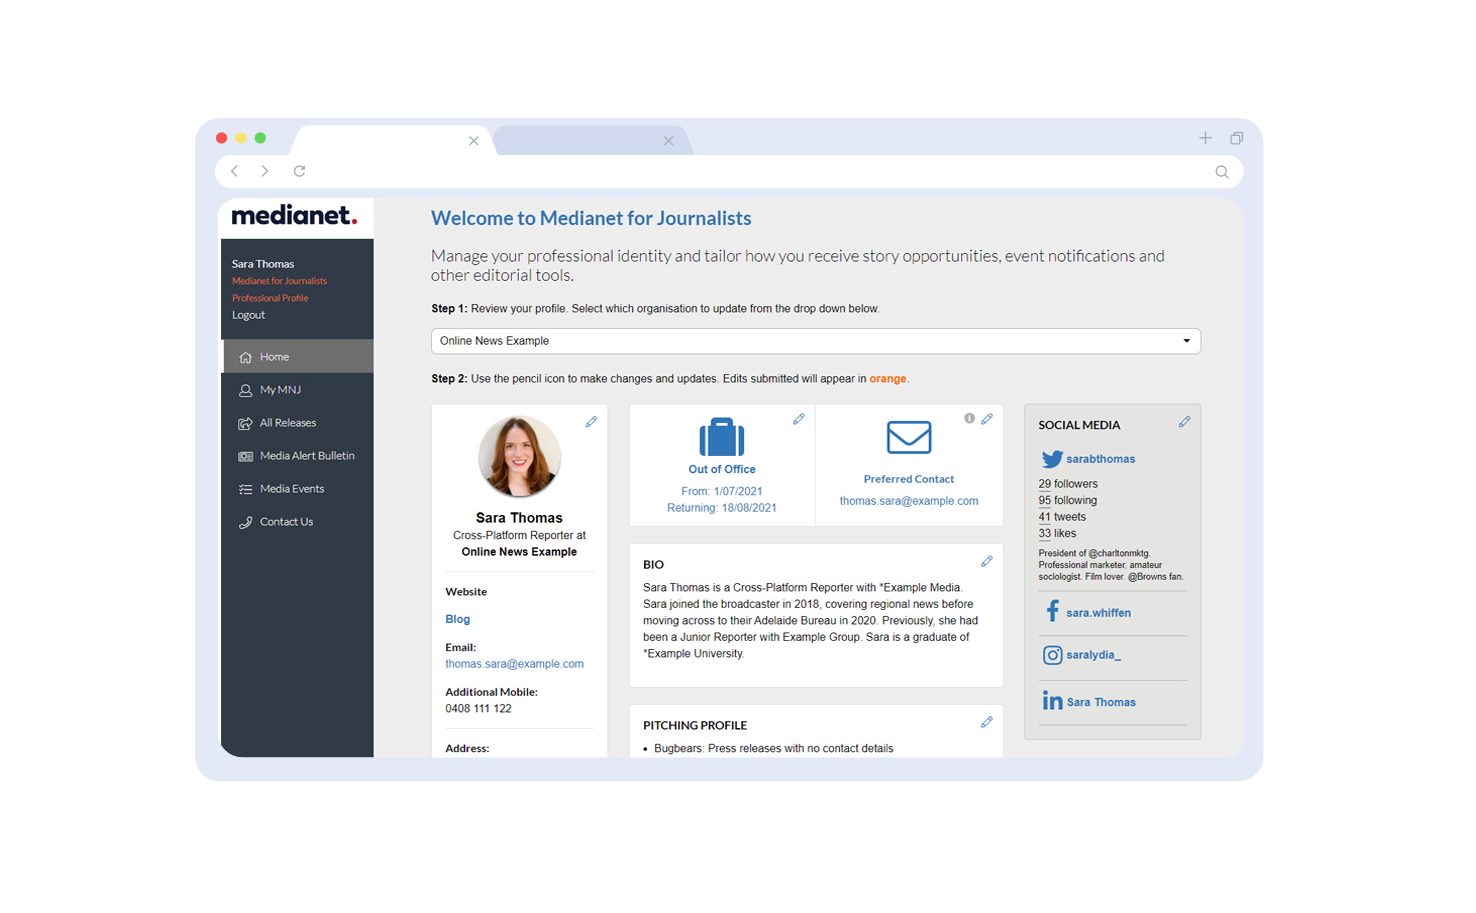
Task: Click the profile card email address link
Action: point(514,664)
